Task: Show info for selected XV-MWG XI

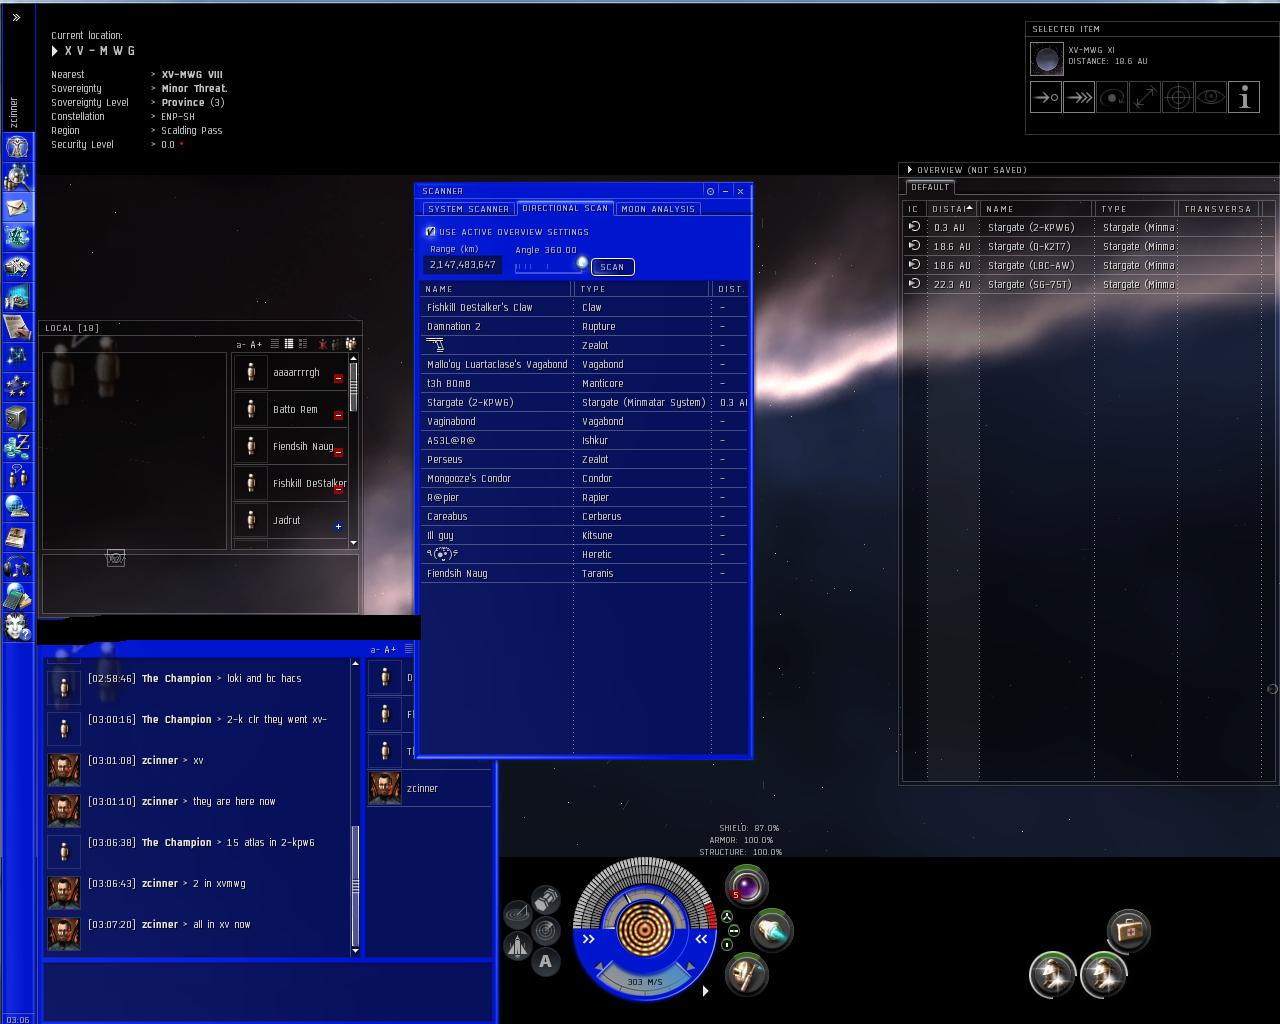Action: [1244, 97]
